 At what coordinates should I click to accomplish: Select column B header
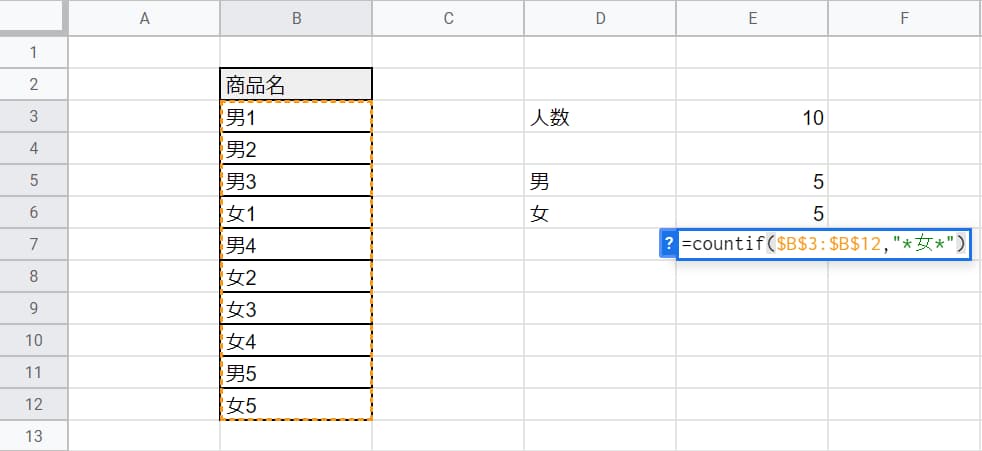tap(296, 18)
